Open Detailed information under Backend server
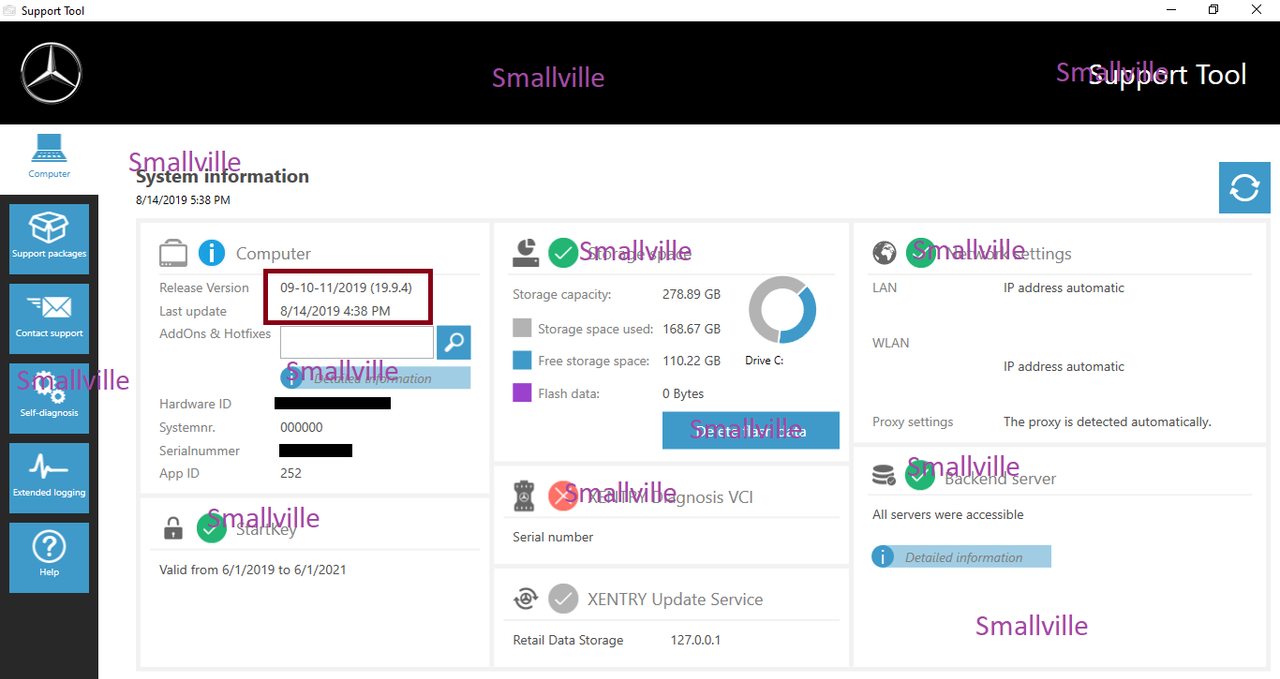 (x=961, y=557)
